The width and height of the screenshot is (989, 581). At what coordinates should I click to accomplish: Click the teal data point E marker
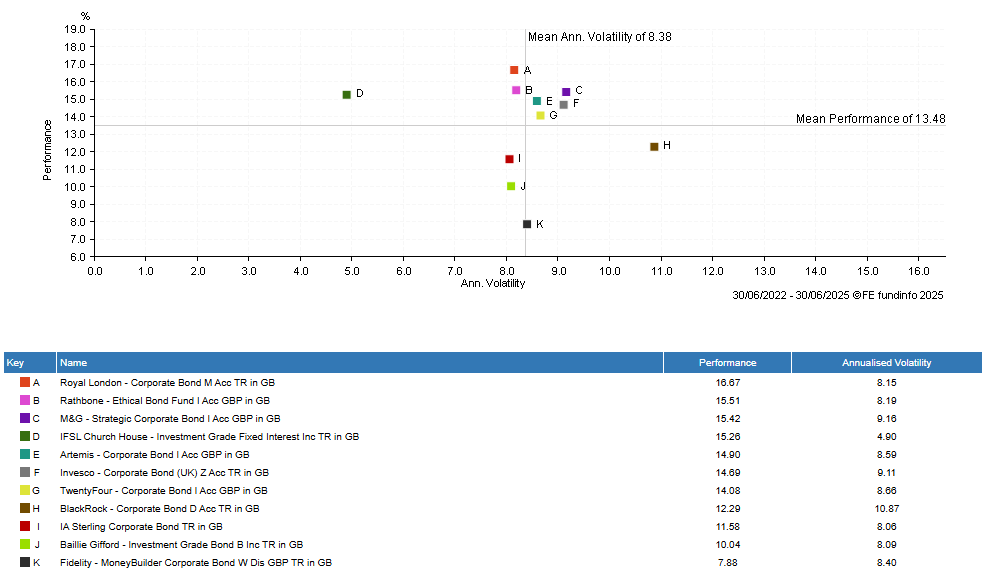point(537,101)
